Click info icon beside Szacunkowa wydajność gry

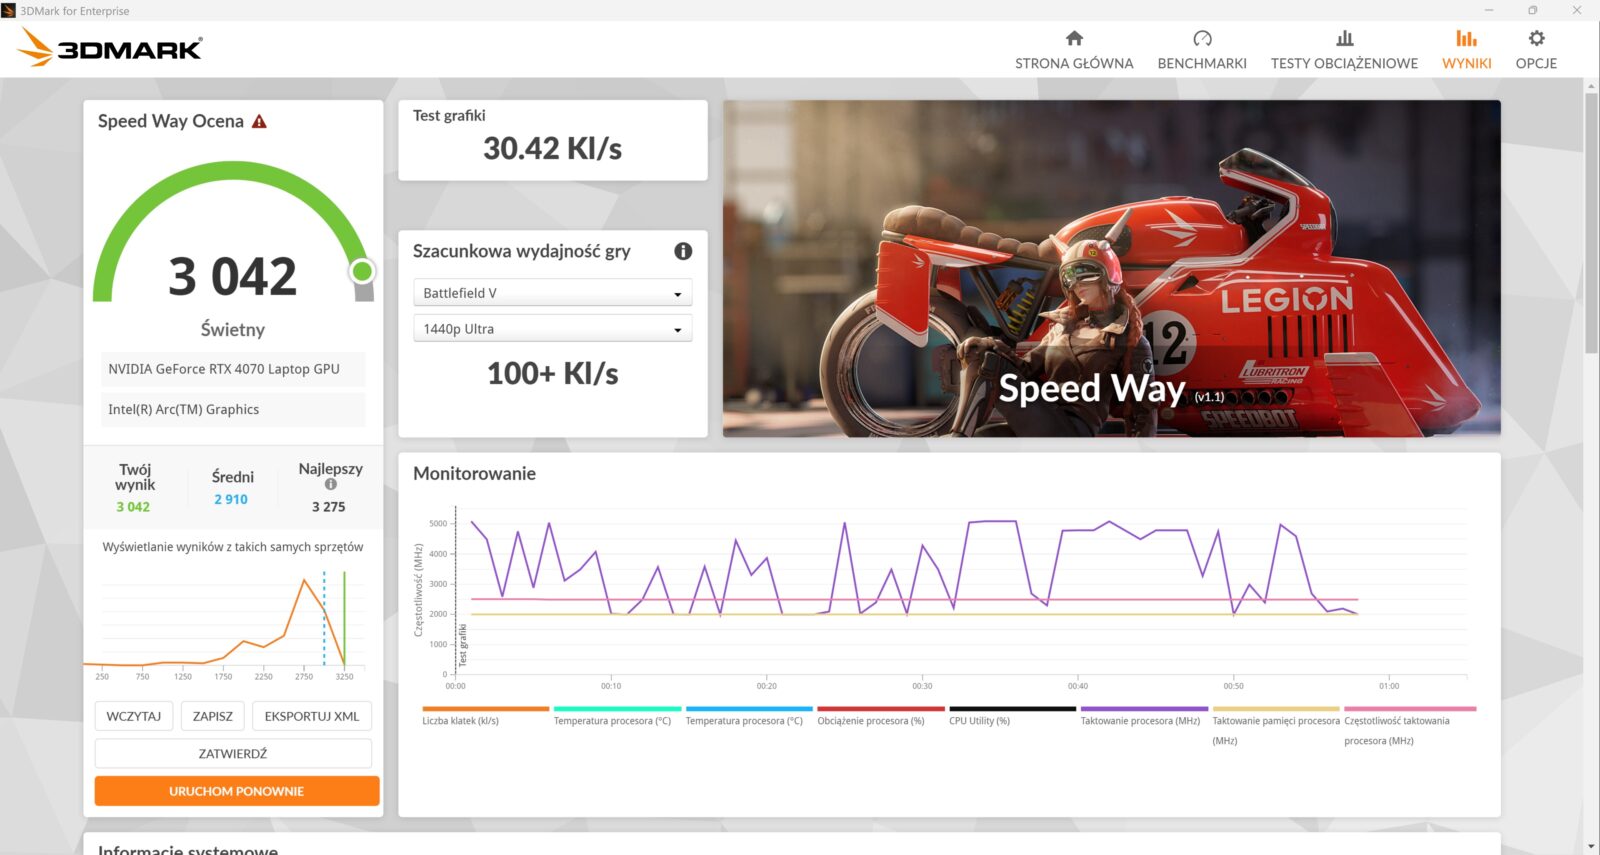pyautogui.click(x=683, y=251)
